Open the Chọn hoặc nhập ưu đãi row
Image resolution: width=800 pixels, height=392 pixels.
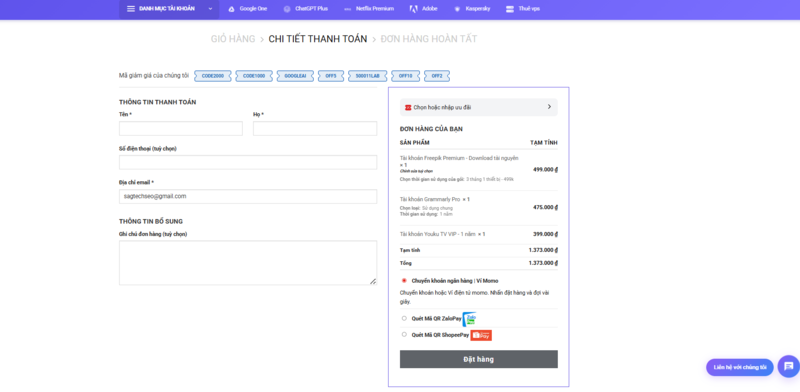[479, 107]
